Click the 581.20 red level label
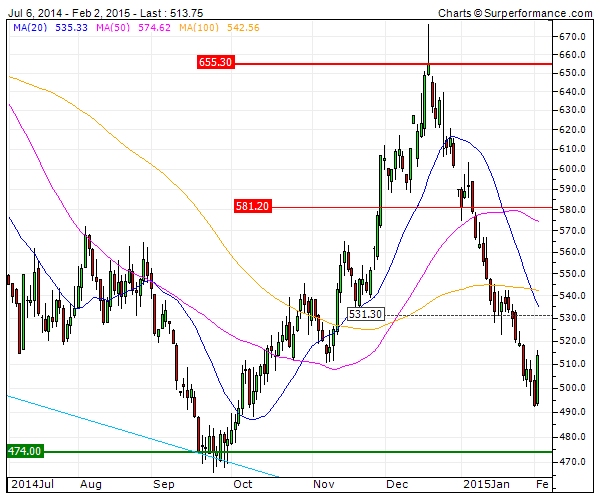Viewport: 600px width, 500px height. [253, 206]
